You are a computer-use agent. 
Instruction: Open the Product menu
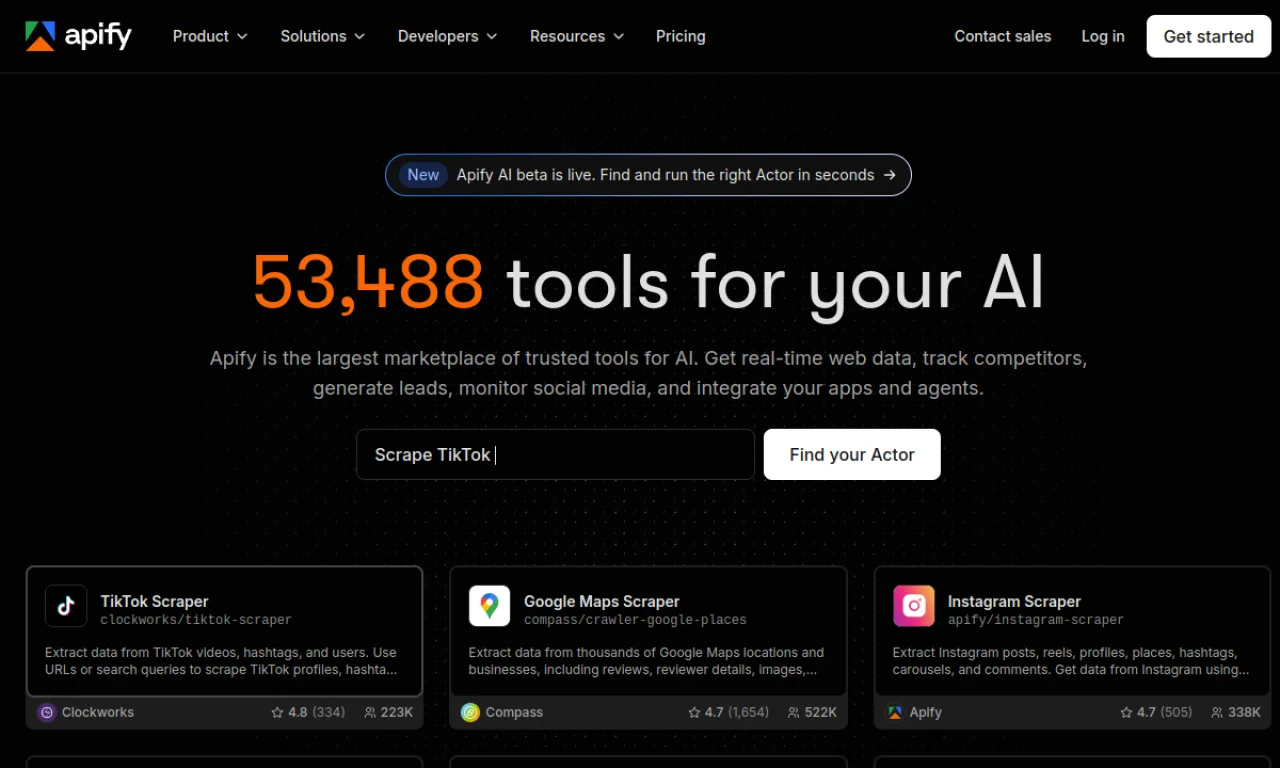[210, 36]
